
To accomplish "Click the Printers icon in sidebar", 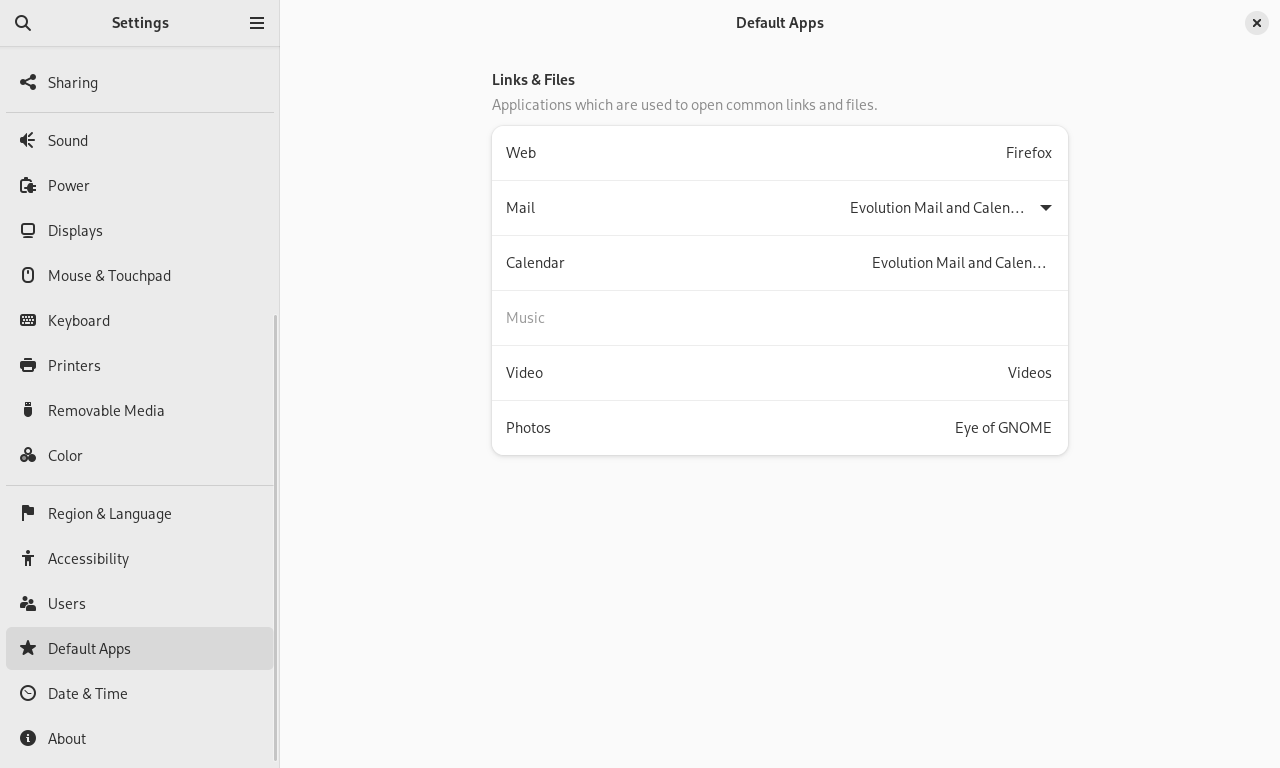I will pos(28,366).
